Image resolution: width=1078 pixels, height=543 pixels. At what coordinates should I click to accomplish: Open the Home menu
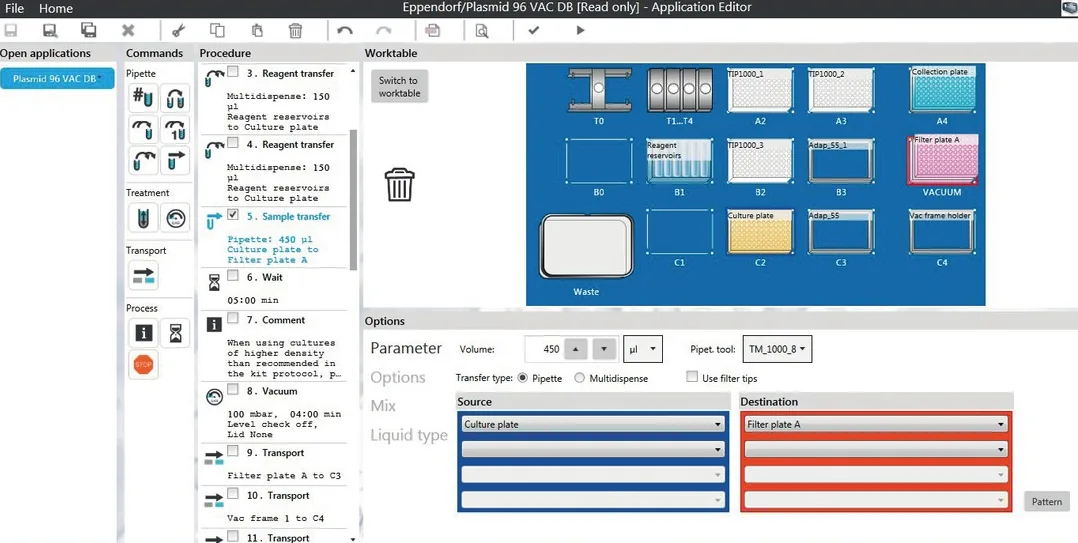point(56,8)
